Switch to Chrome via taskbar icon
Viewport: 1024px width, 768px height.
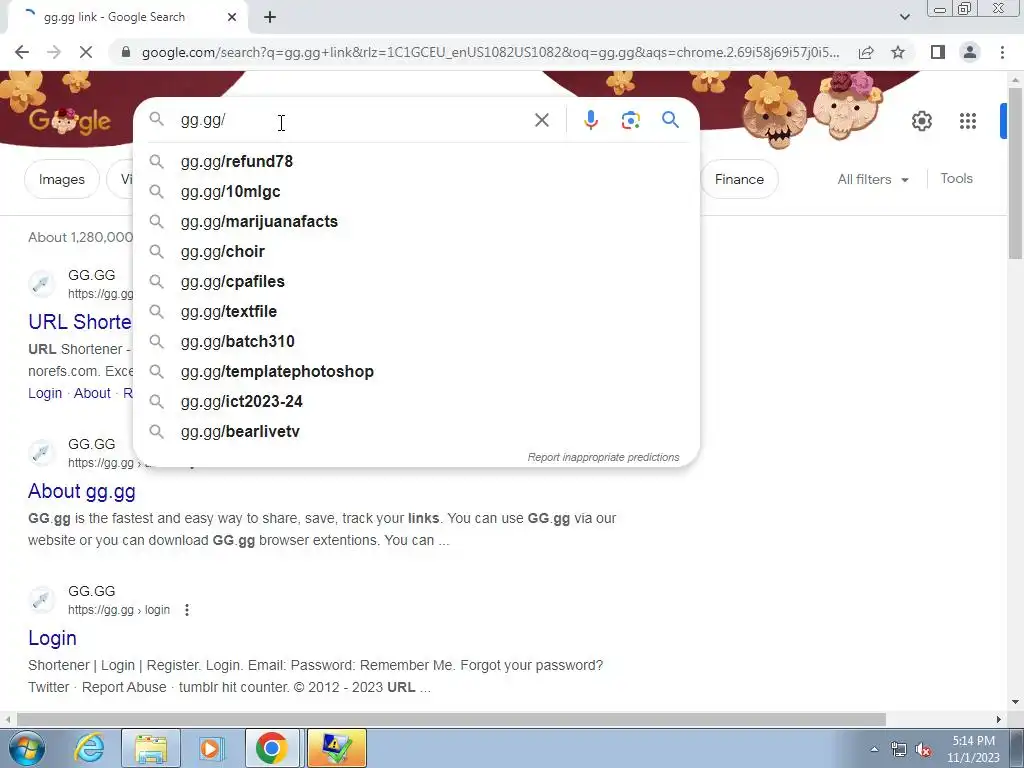click(x=272, y=748)
